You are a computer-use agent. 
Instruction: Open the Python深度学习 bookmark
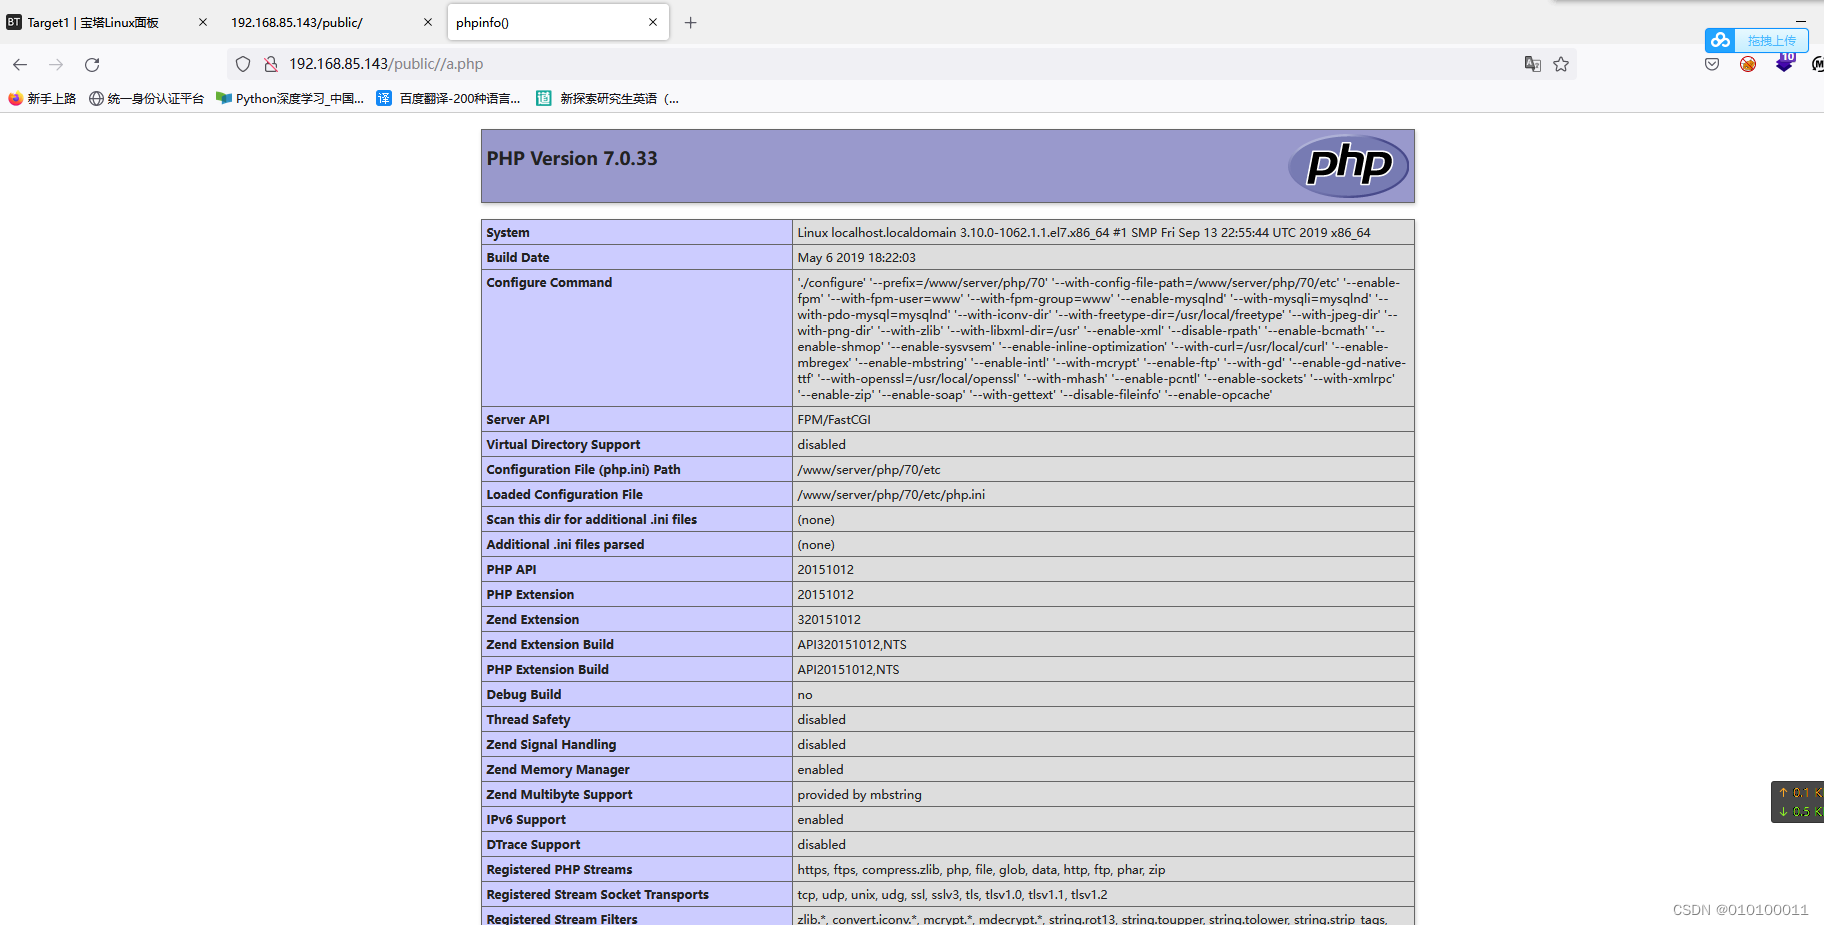coord(290,98)
